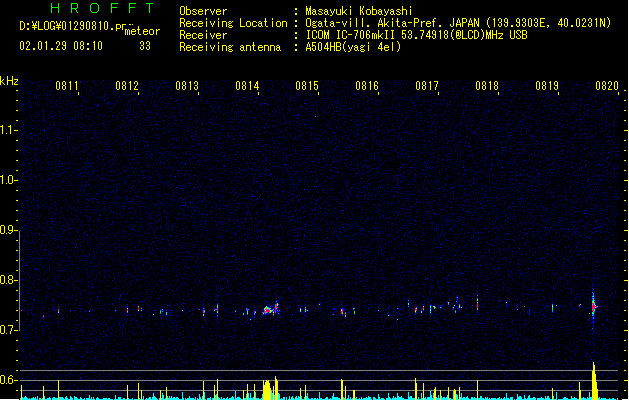The width and height of the screenshot is (629, 400).
Task: Click time marker 0819
Action: pyautogui.click(x=547, y=86)
